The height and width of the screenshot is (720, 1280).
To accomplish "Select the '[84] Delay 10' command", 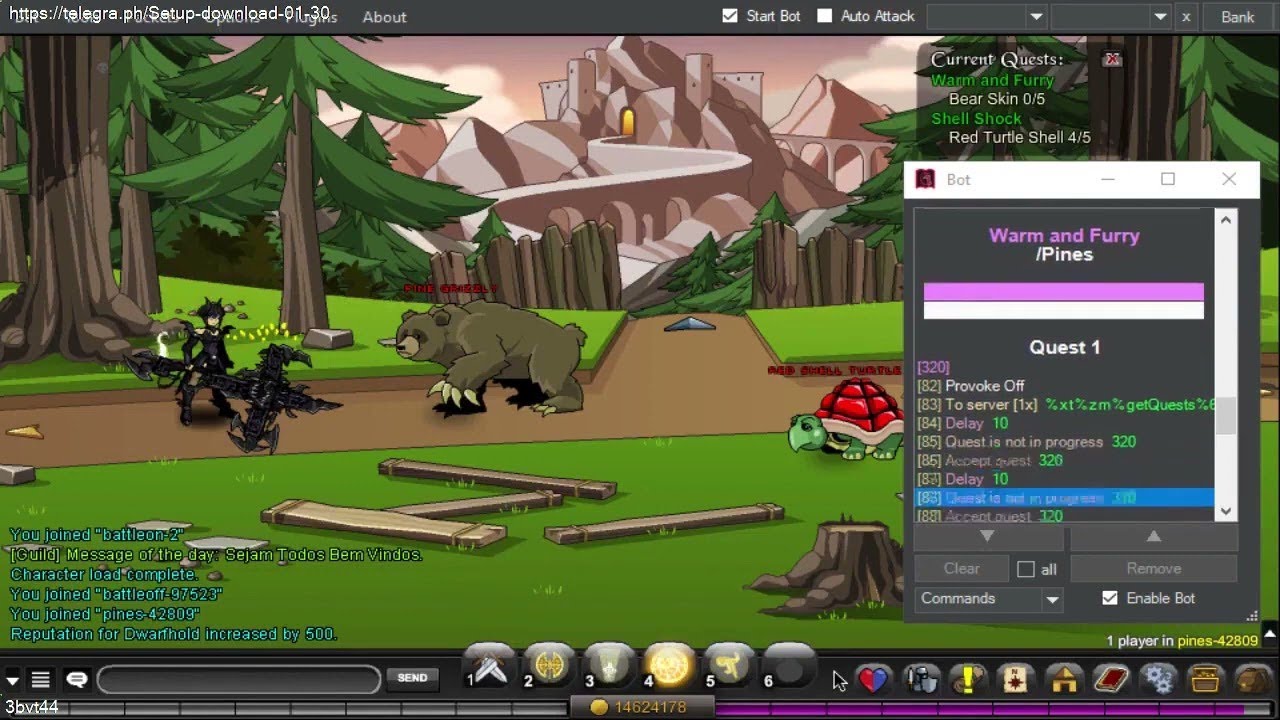I will [x=1065, y=423].
